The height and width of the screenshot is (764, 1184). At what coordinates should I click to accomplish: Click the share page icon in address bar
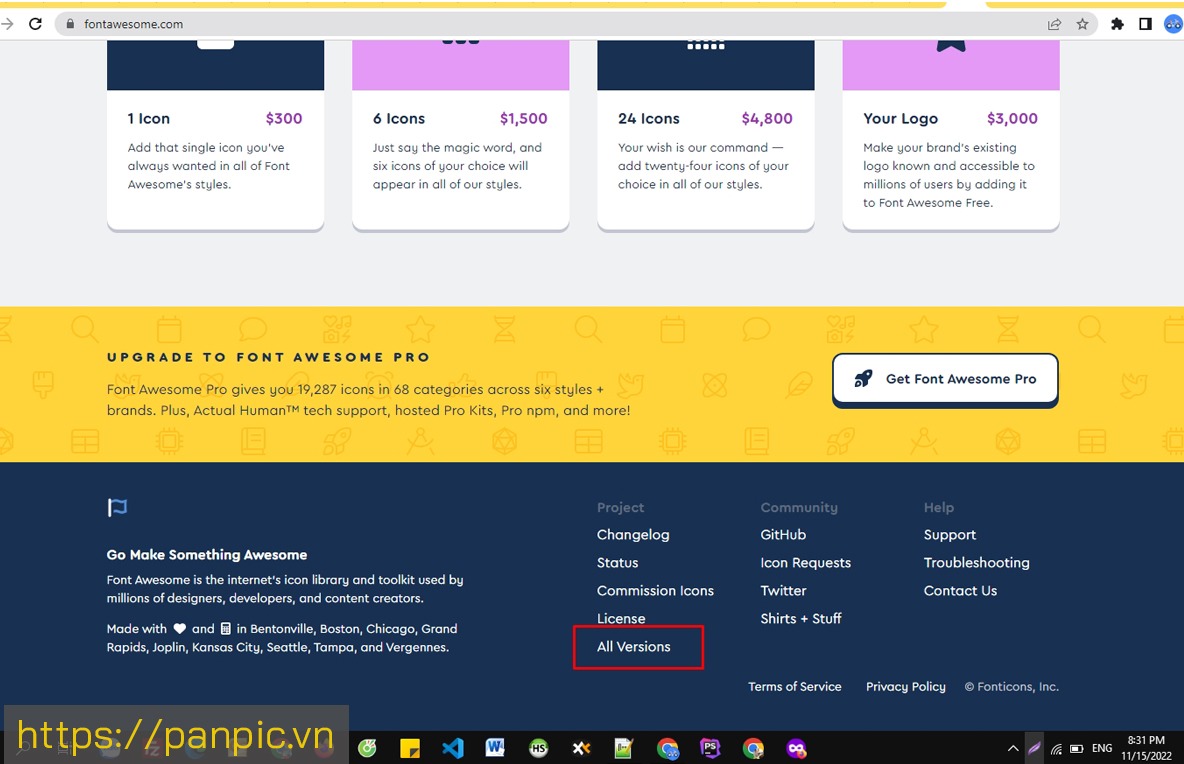click(x=1054, y=24)
